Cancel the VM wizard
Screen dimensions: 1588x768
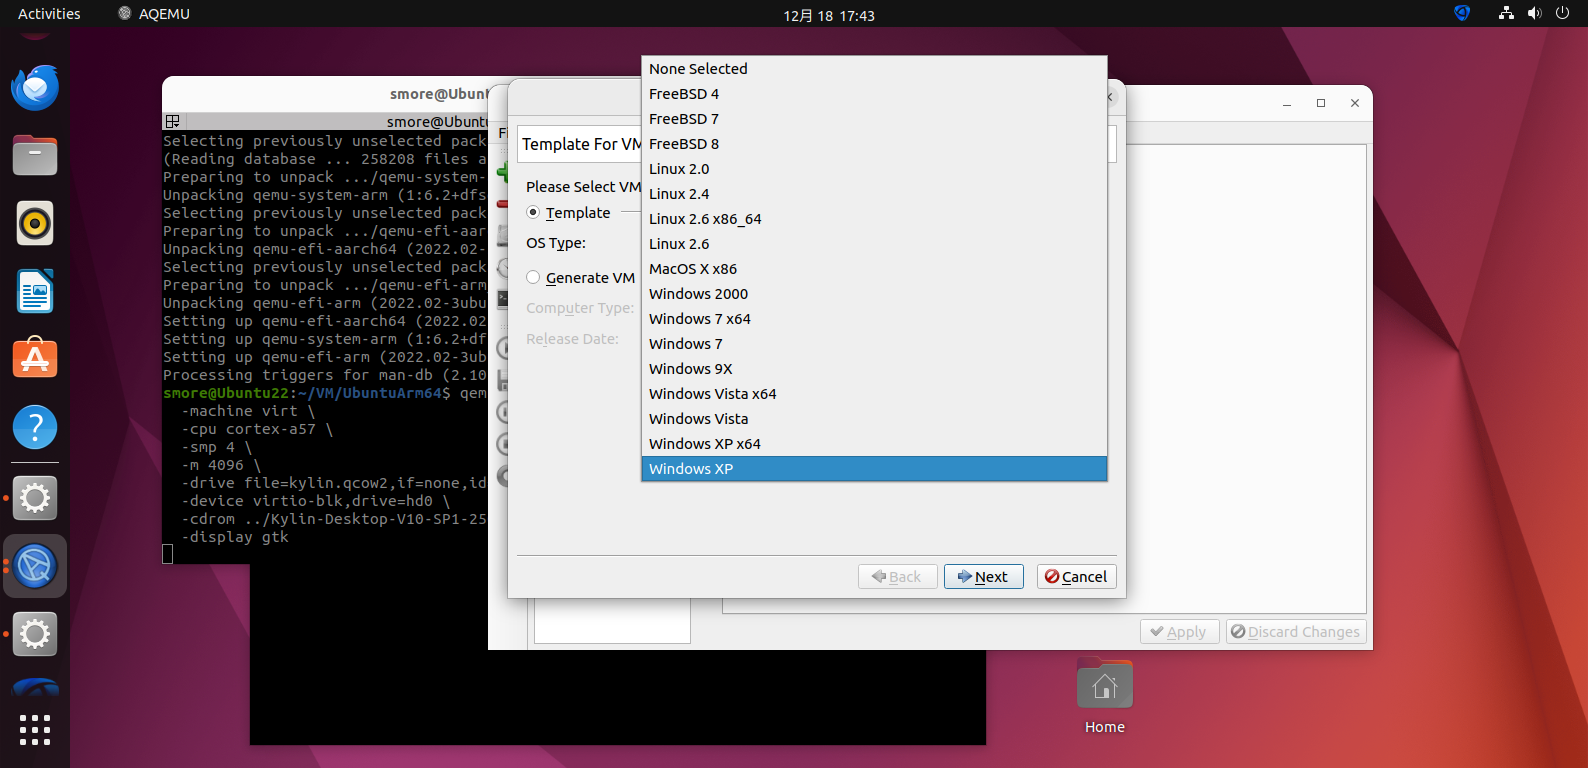tap(1076, 577)
